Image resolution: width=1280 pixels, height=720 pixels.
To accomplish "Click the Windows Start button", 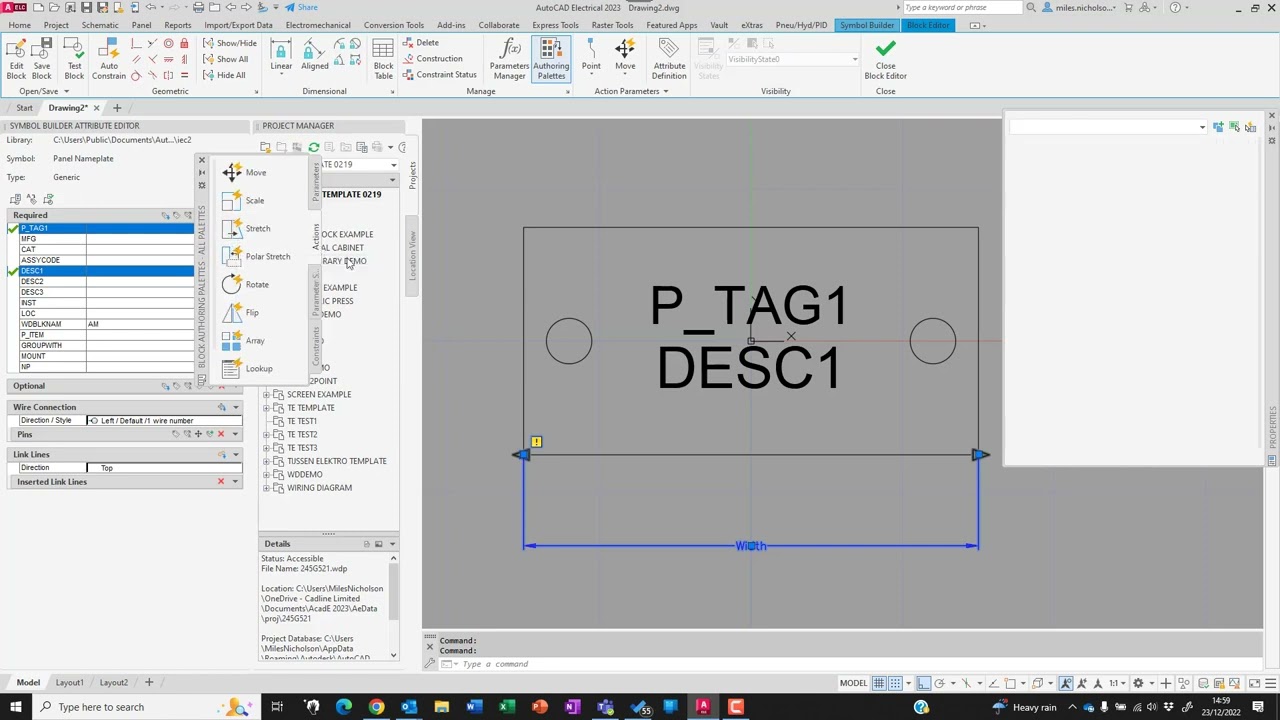I will coord(15,707).
